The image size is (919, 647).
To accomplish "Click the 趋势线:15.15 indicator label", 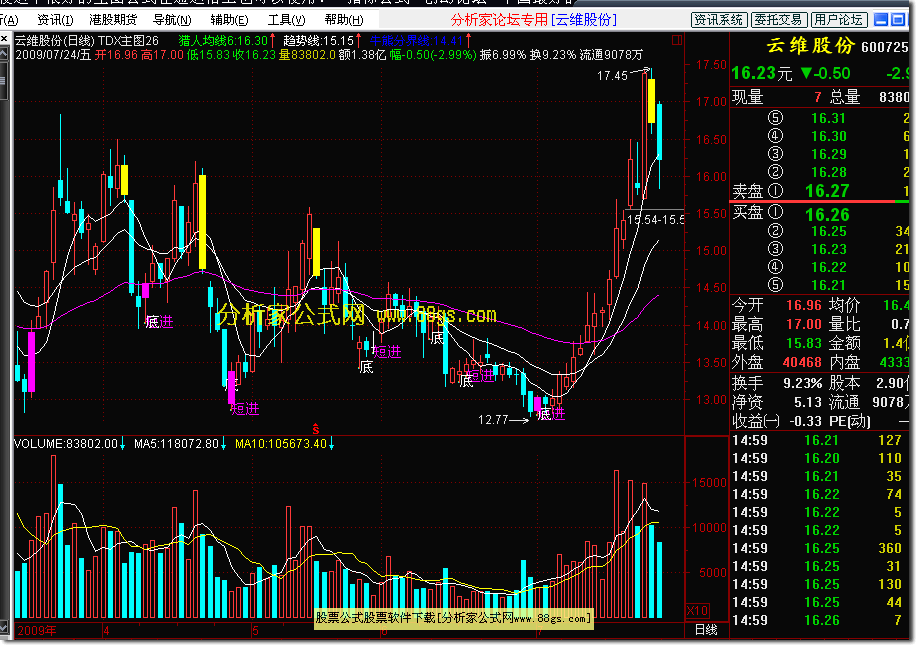I will [x=318, y=40].
